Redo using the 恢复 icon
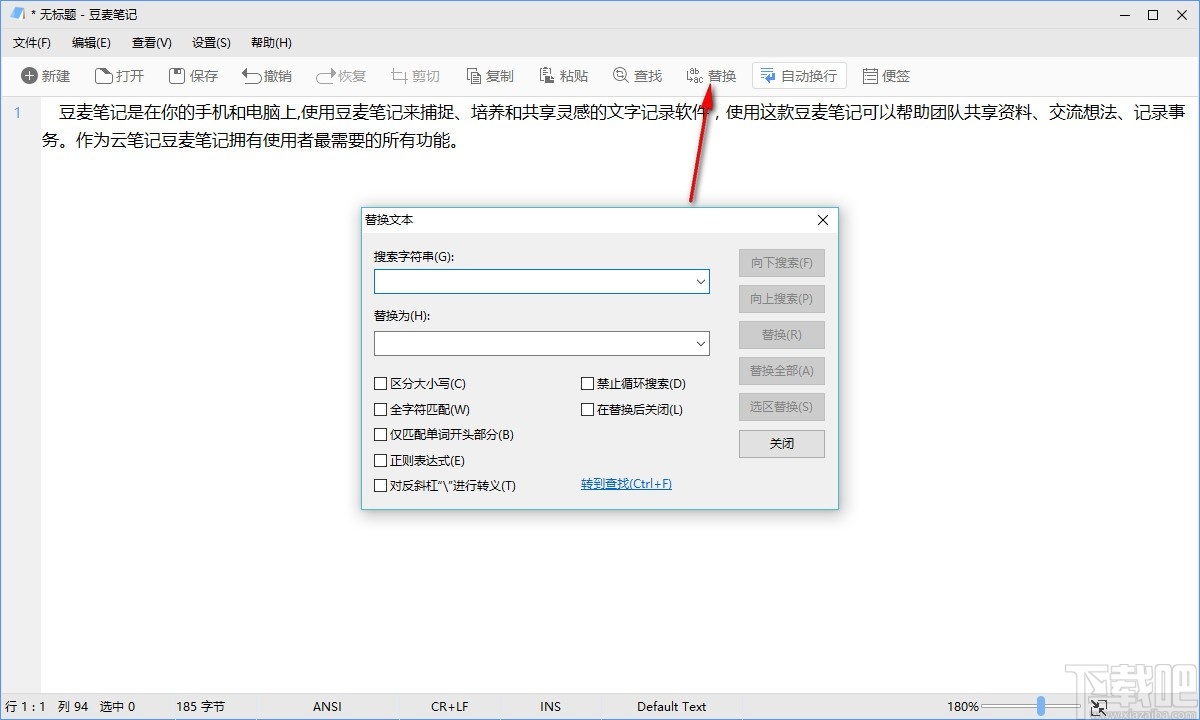The image size is (1200, 720). (340, 75)
